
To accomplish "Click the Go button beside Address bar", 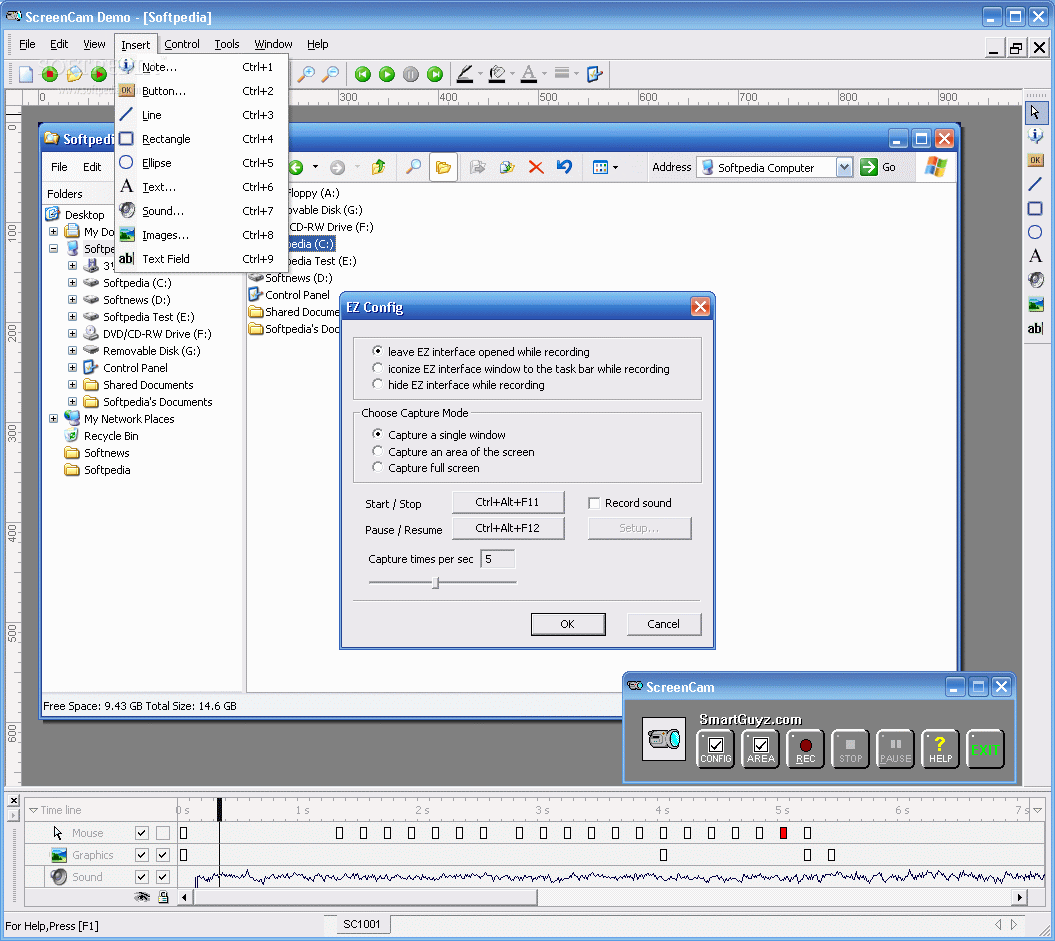I will (x=878, y=167).
